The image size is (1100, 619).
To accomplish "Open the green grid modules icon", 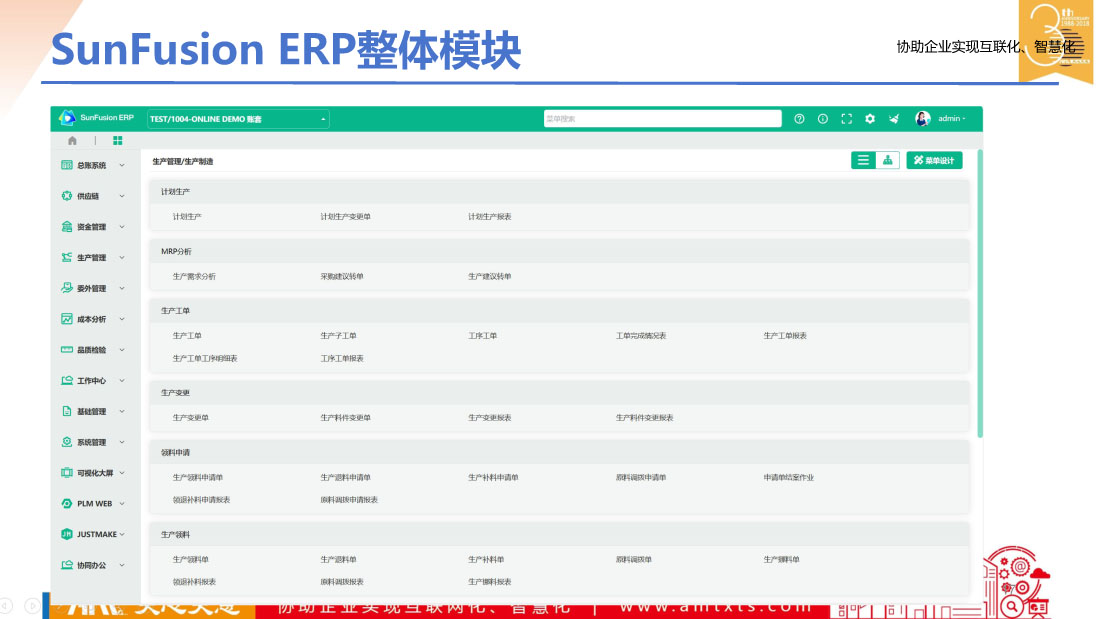I will (118, 141).
